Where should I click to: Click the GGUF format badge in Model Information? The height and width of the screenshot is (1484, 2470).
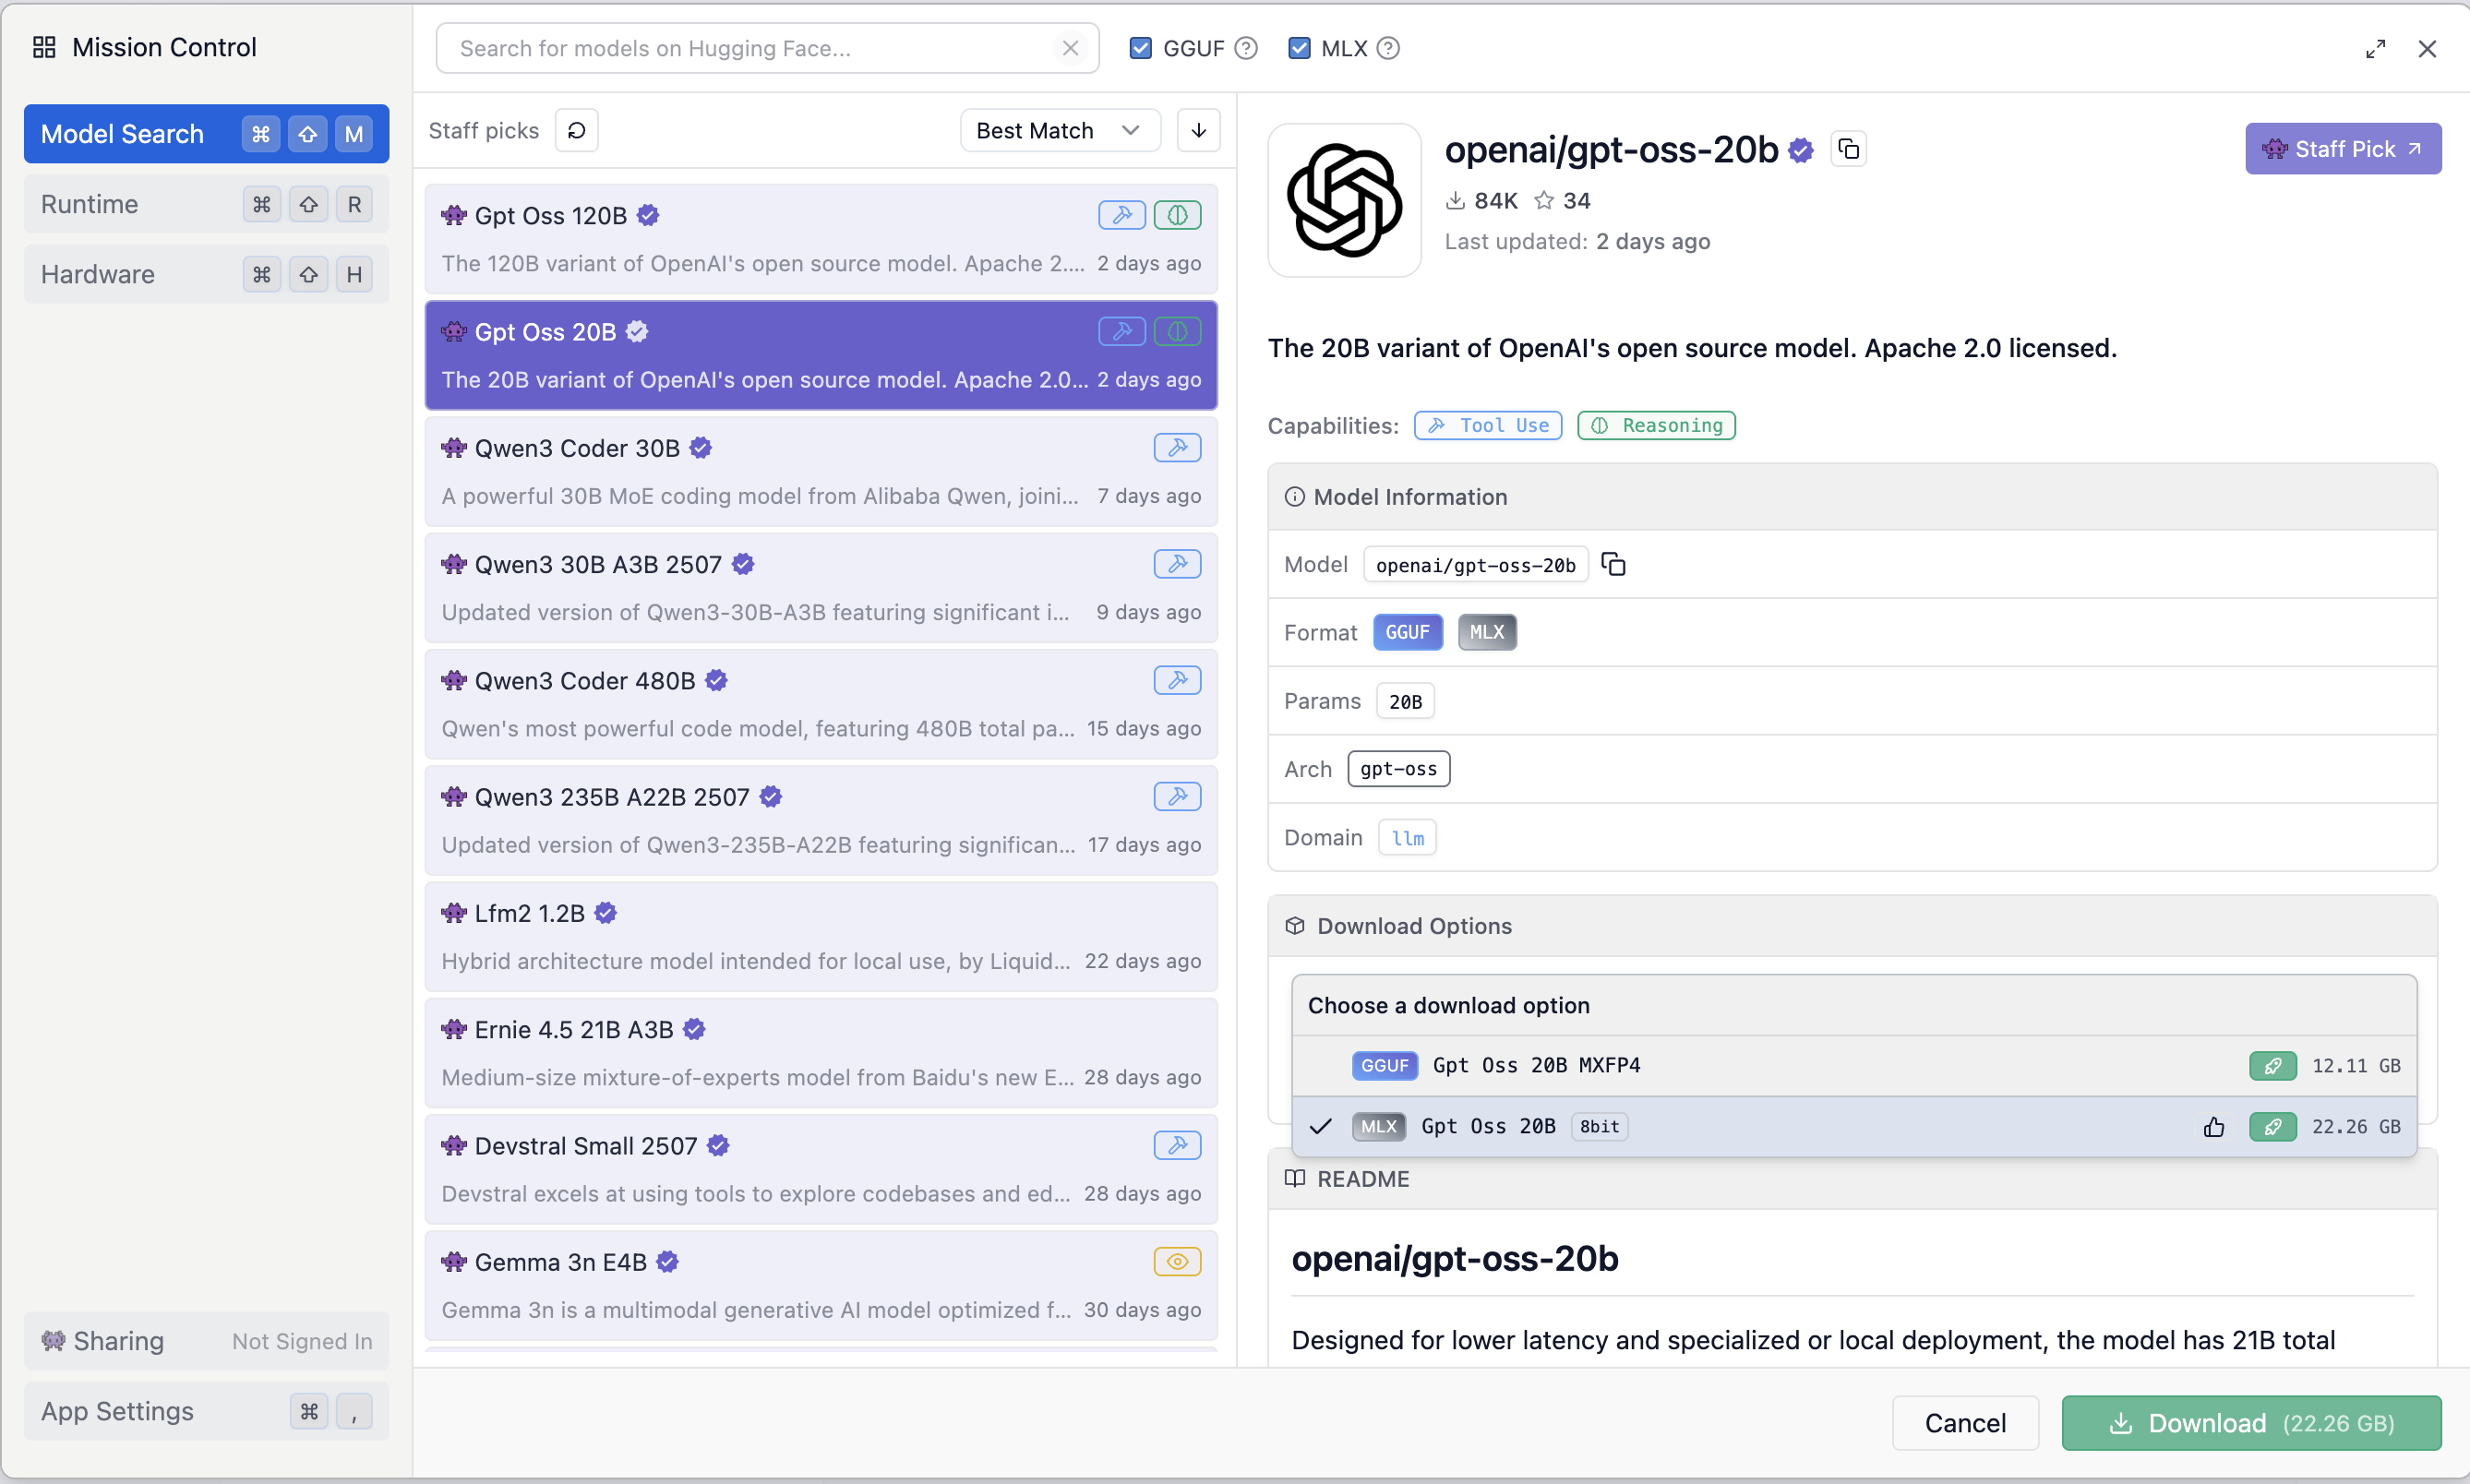[1407, 632]
